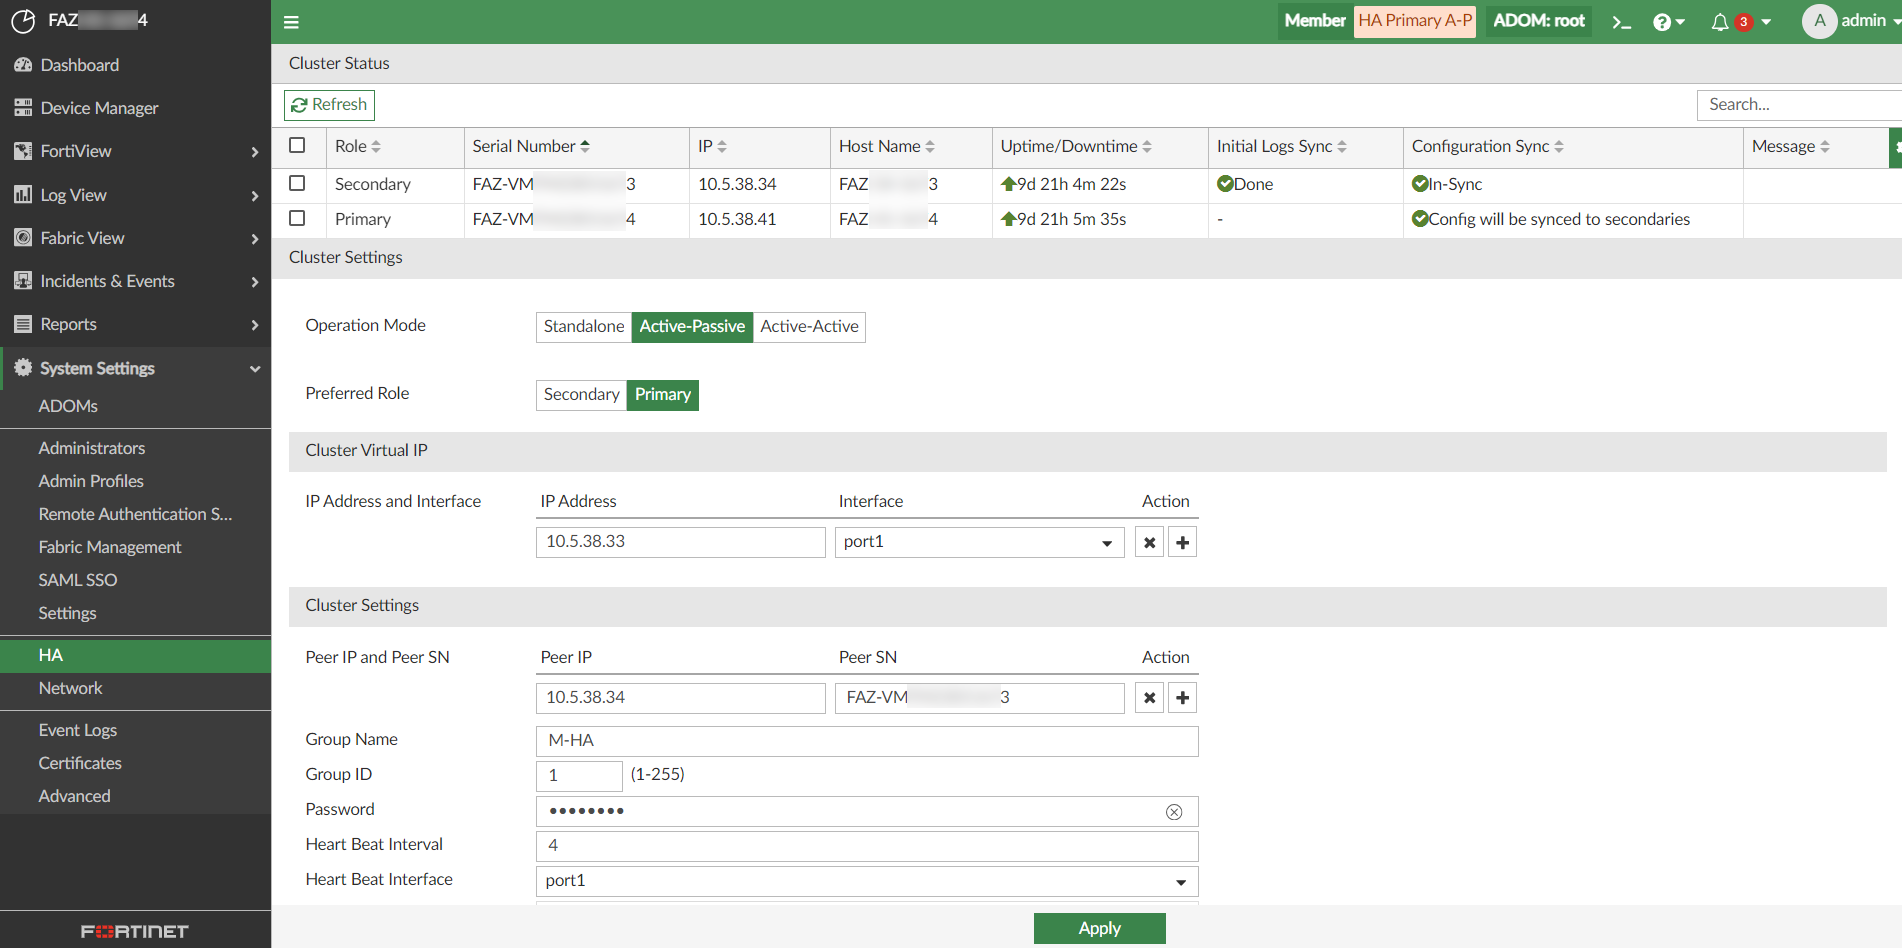Open the Network settings page
Screen dimensions: 1902x948
point(70,688)
